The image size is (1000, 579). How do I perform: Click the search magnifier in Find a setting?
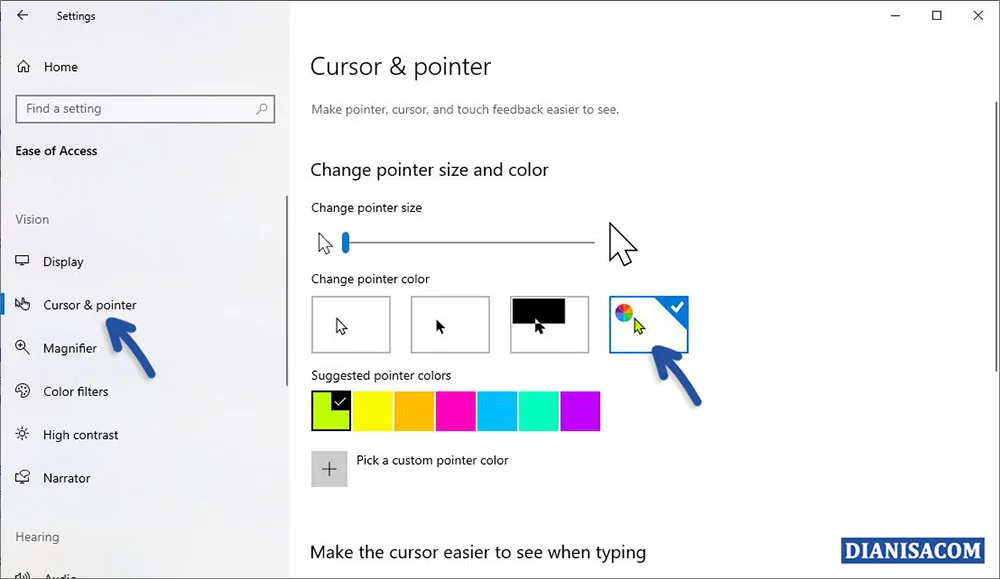pos(260,109)
